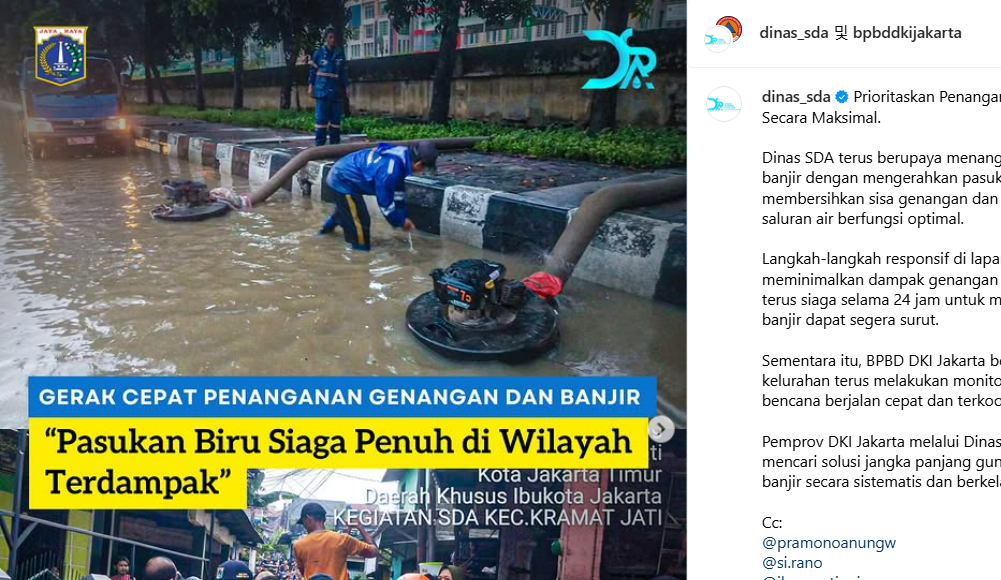Screen dimensions: 1001x580
Task: Click the Jaya Raya emblem on photo
Action: tap(61, 56)
